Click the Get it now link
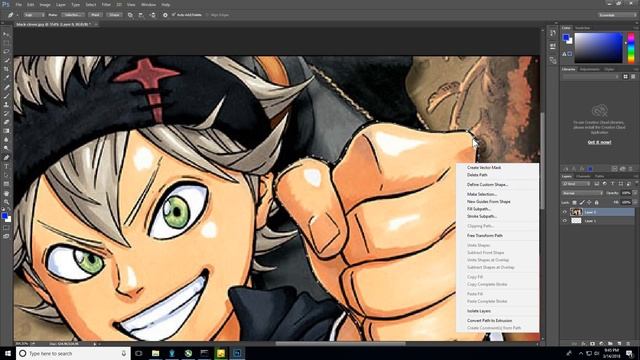This screenshot has width=640, height=360. (x=599, y=142)
